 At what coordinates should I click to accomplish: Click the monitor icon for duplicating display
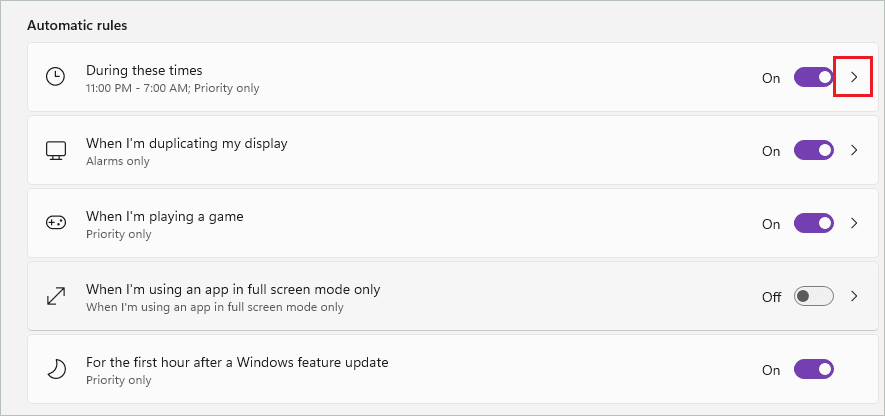click(56, 151)
